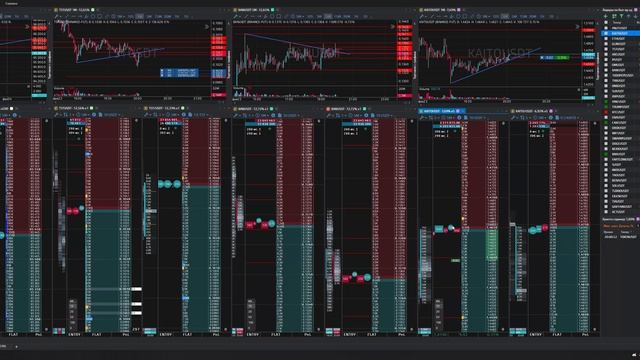Open wrench settings in the second KAITOUSDT order book
This screenshot has width=640, height=360.
[513, 118]
